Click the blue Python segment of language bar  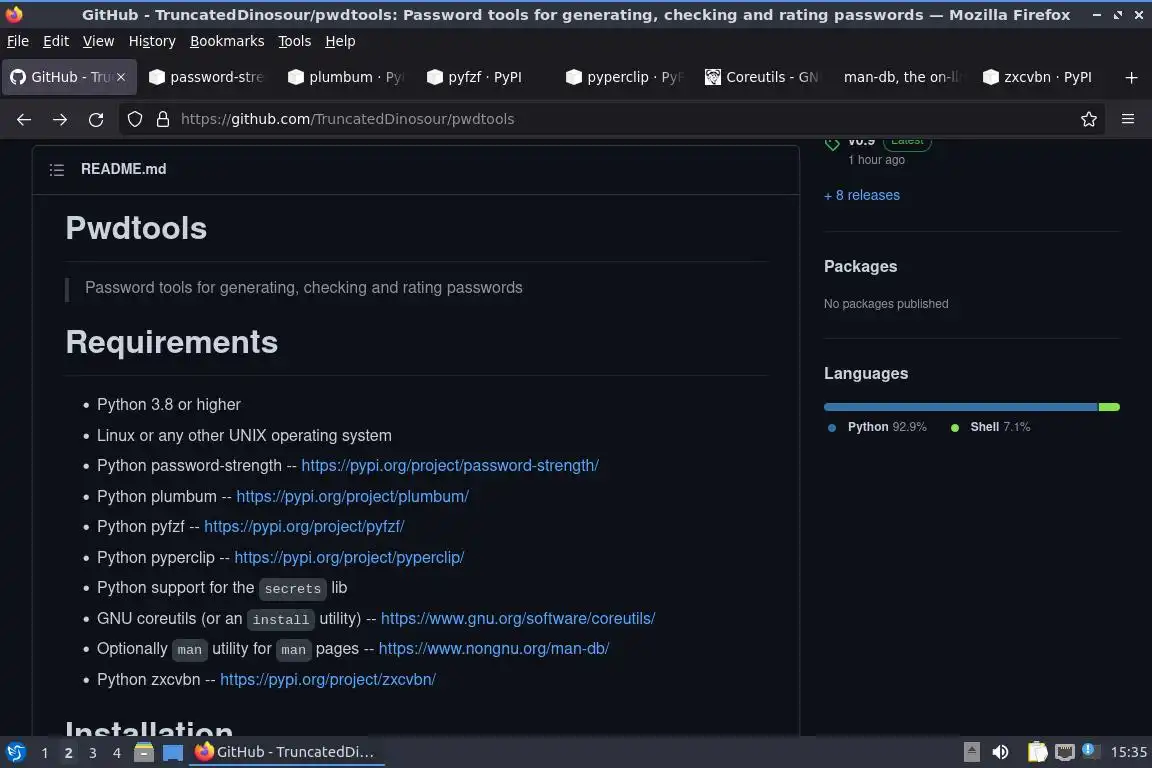(961, 407)
